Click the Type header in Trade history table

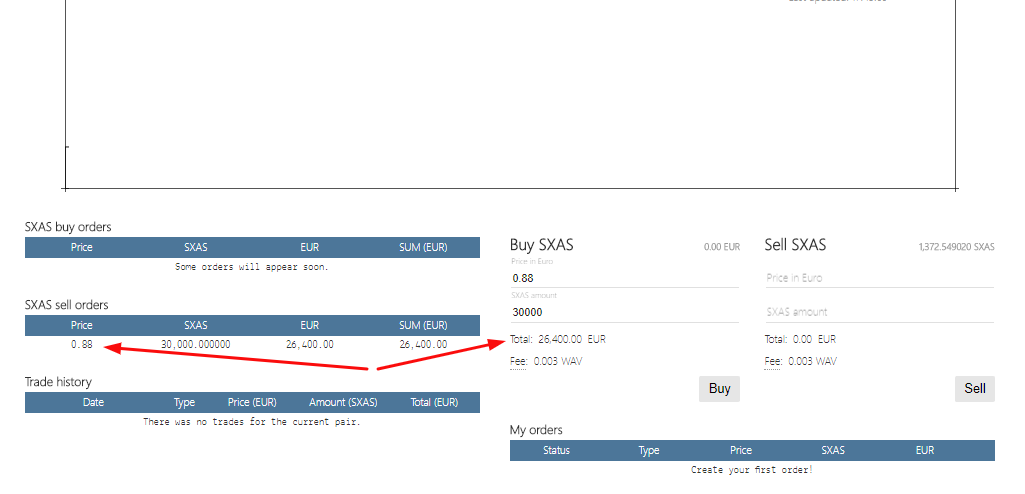184,403
